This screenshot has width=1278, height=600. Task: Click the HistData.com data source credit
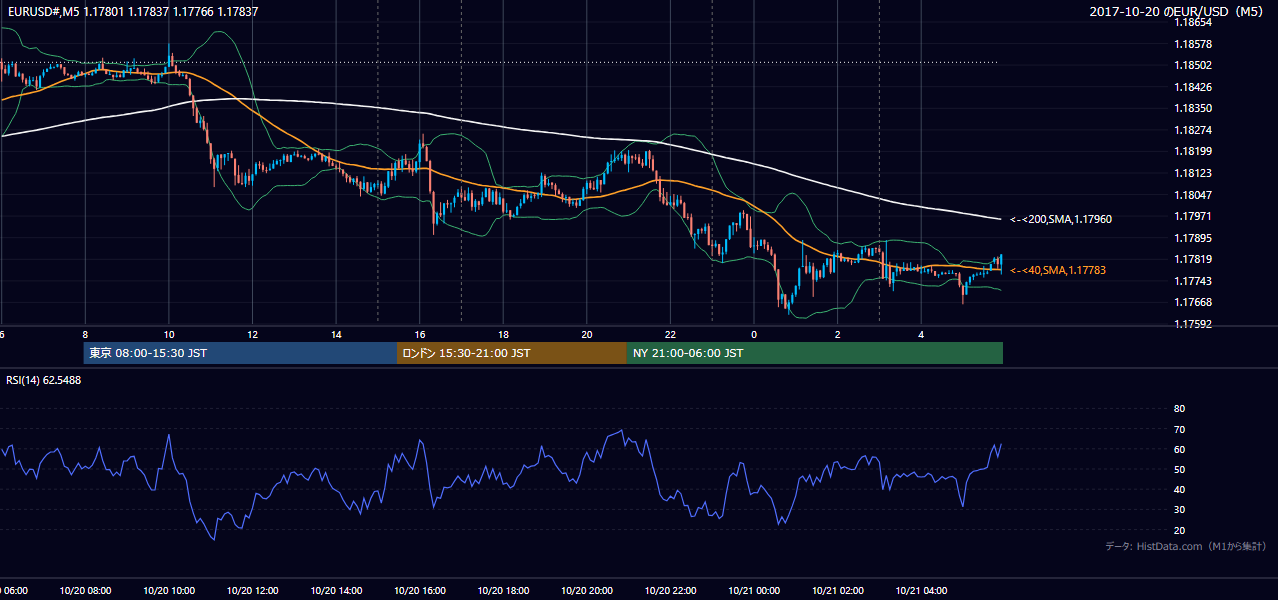(x=1185, y=547)
